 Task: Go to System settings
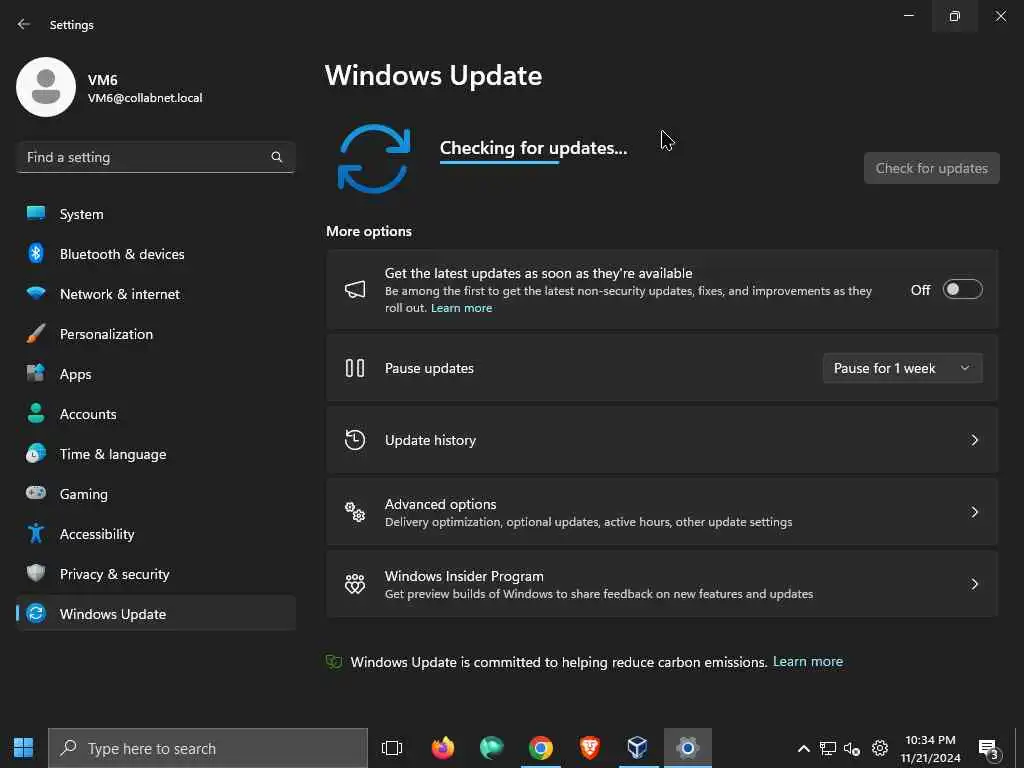(x=156, y=214)
